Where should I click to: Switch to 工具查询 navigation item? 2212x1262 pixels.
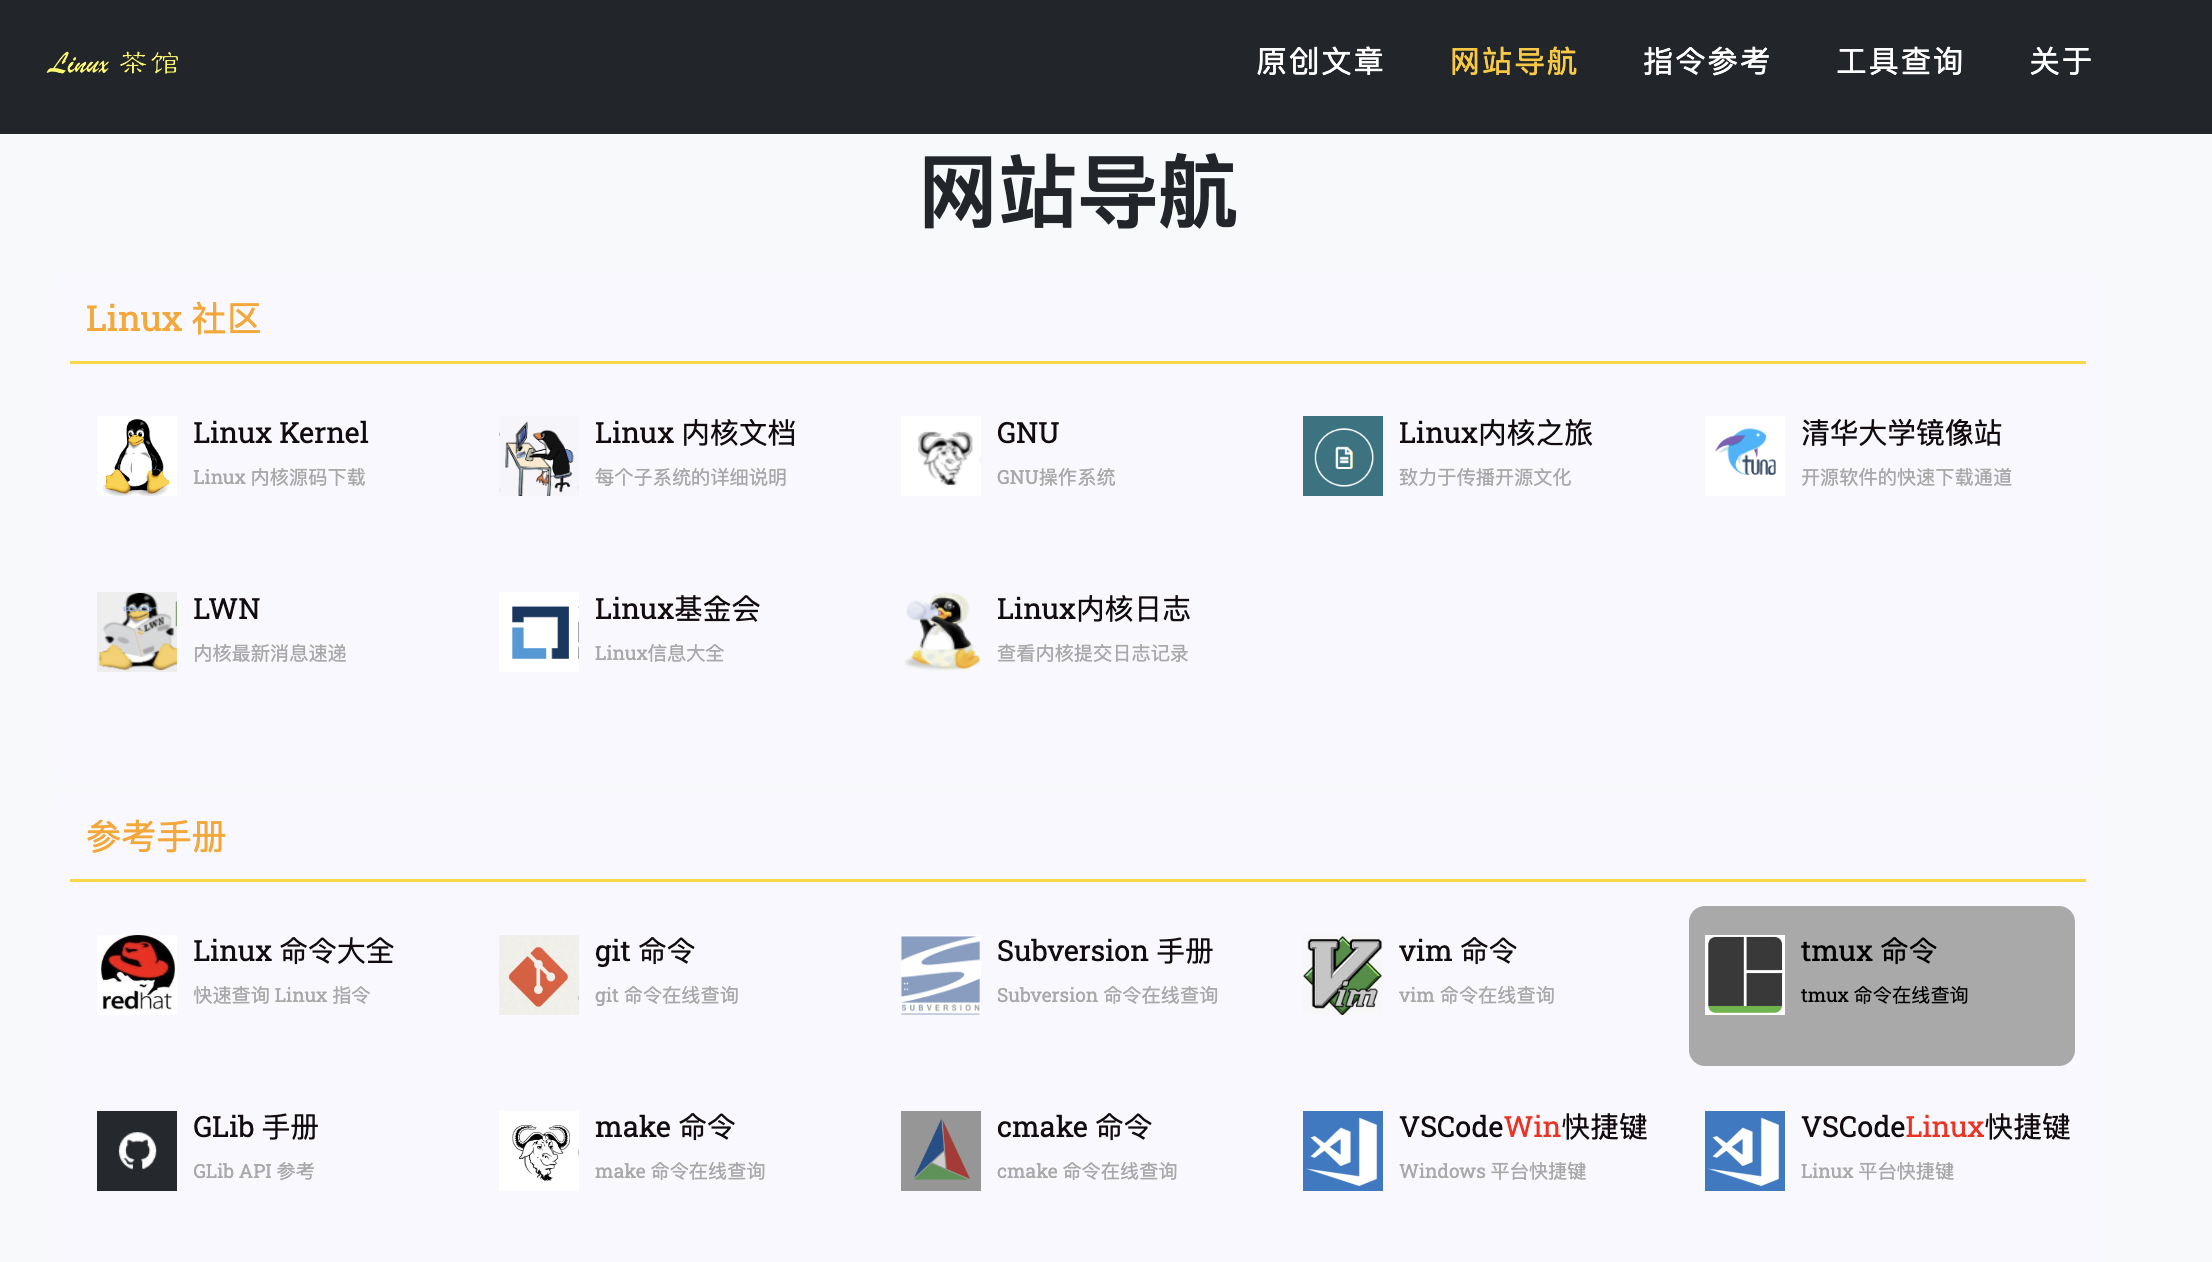coord(1899,62)
